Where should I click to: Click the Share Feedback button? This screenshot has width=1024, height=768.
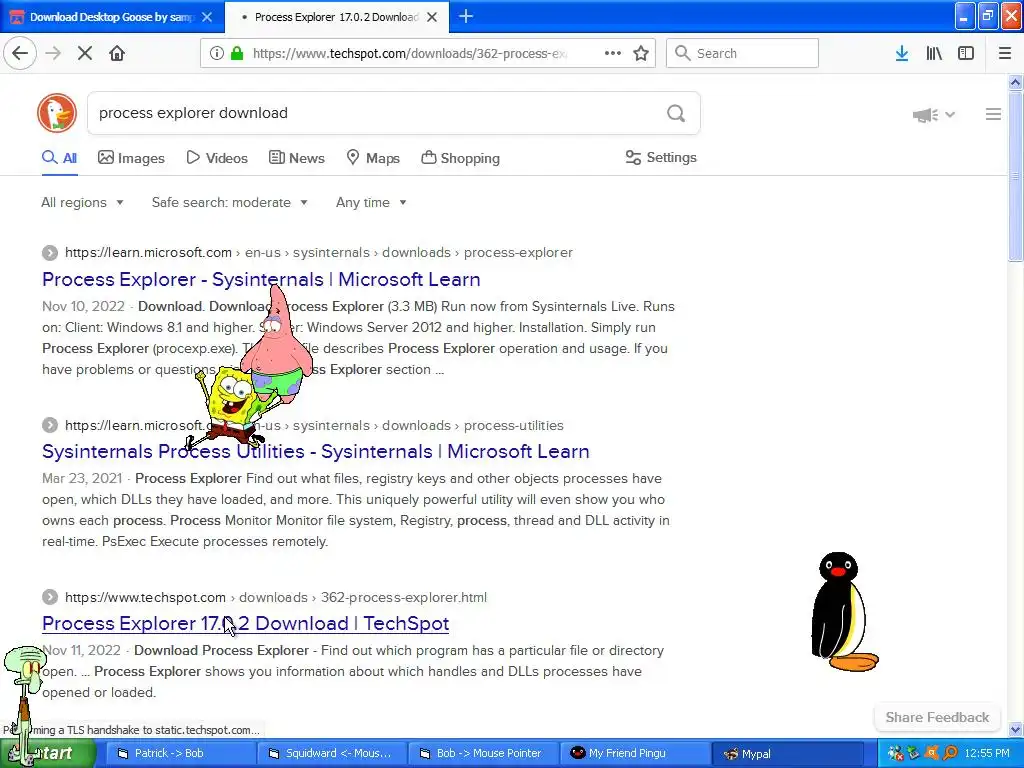click(x=937, y=717)
